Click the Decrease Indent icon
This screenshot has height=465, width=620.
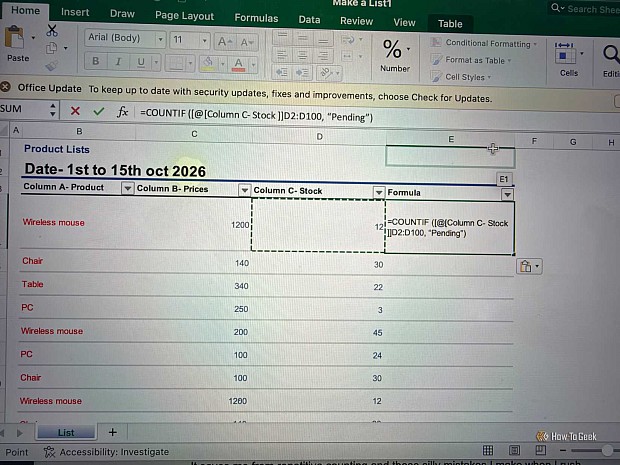coord(282,72)
